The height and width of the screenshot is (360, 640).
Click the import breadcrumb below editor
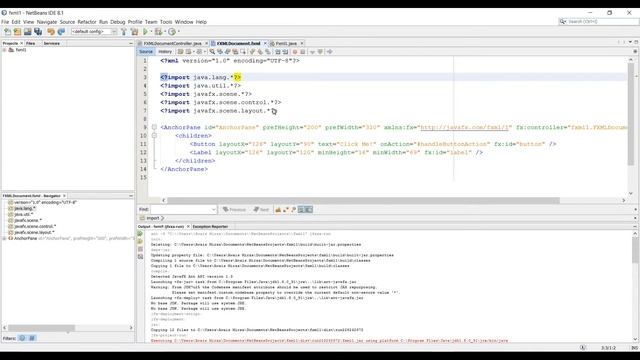pos(153,218)
